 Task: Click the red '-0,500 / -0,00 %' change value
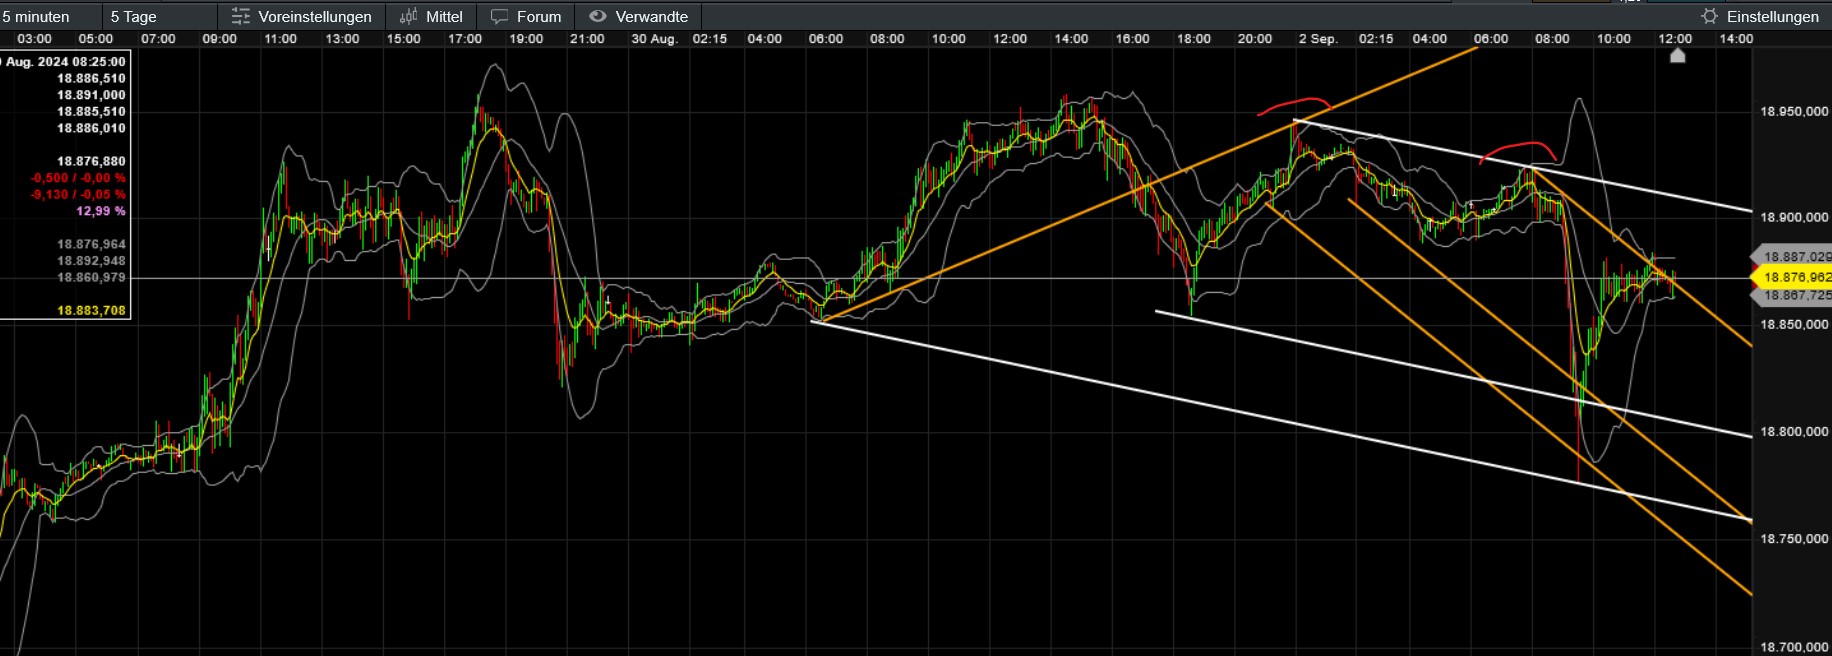[78, 178]
